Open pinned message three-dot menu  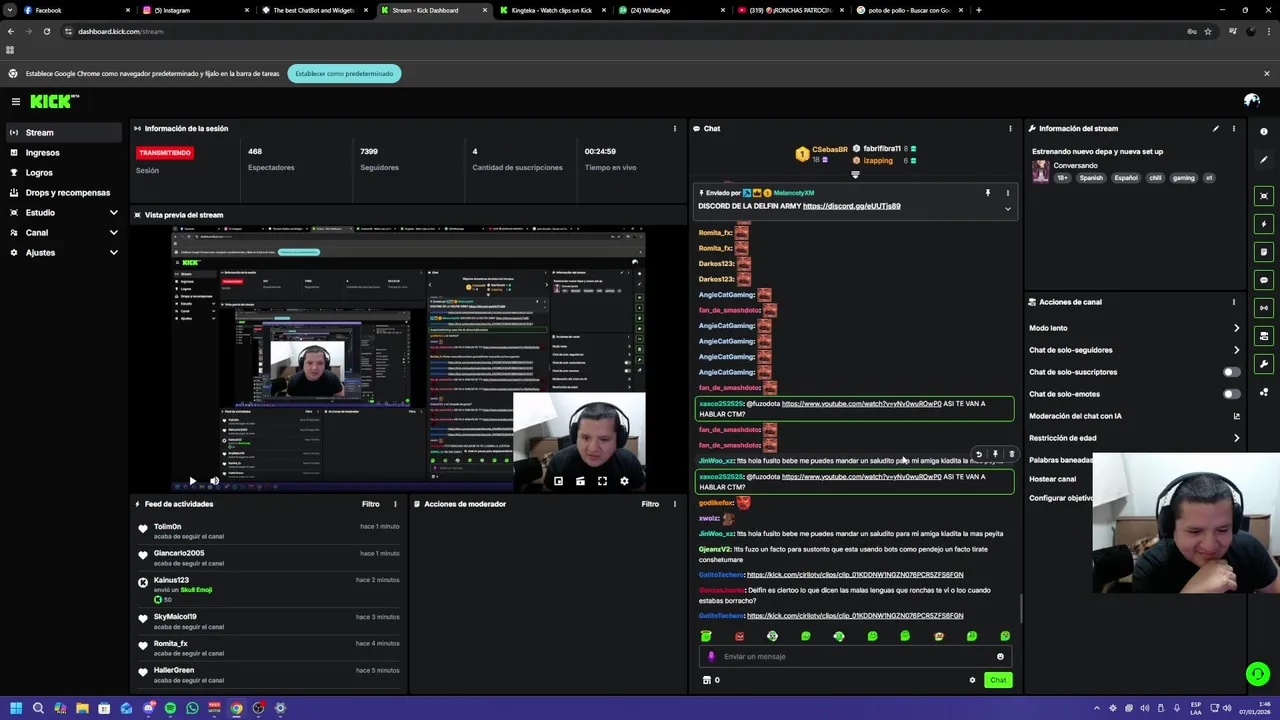(1007, 193)
